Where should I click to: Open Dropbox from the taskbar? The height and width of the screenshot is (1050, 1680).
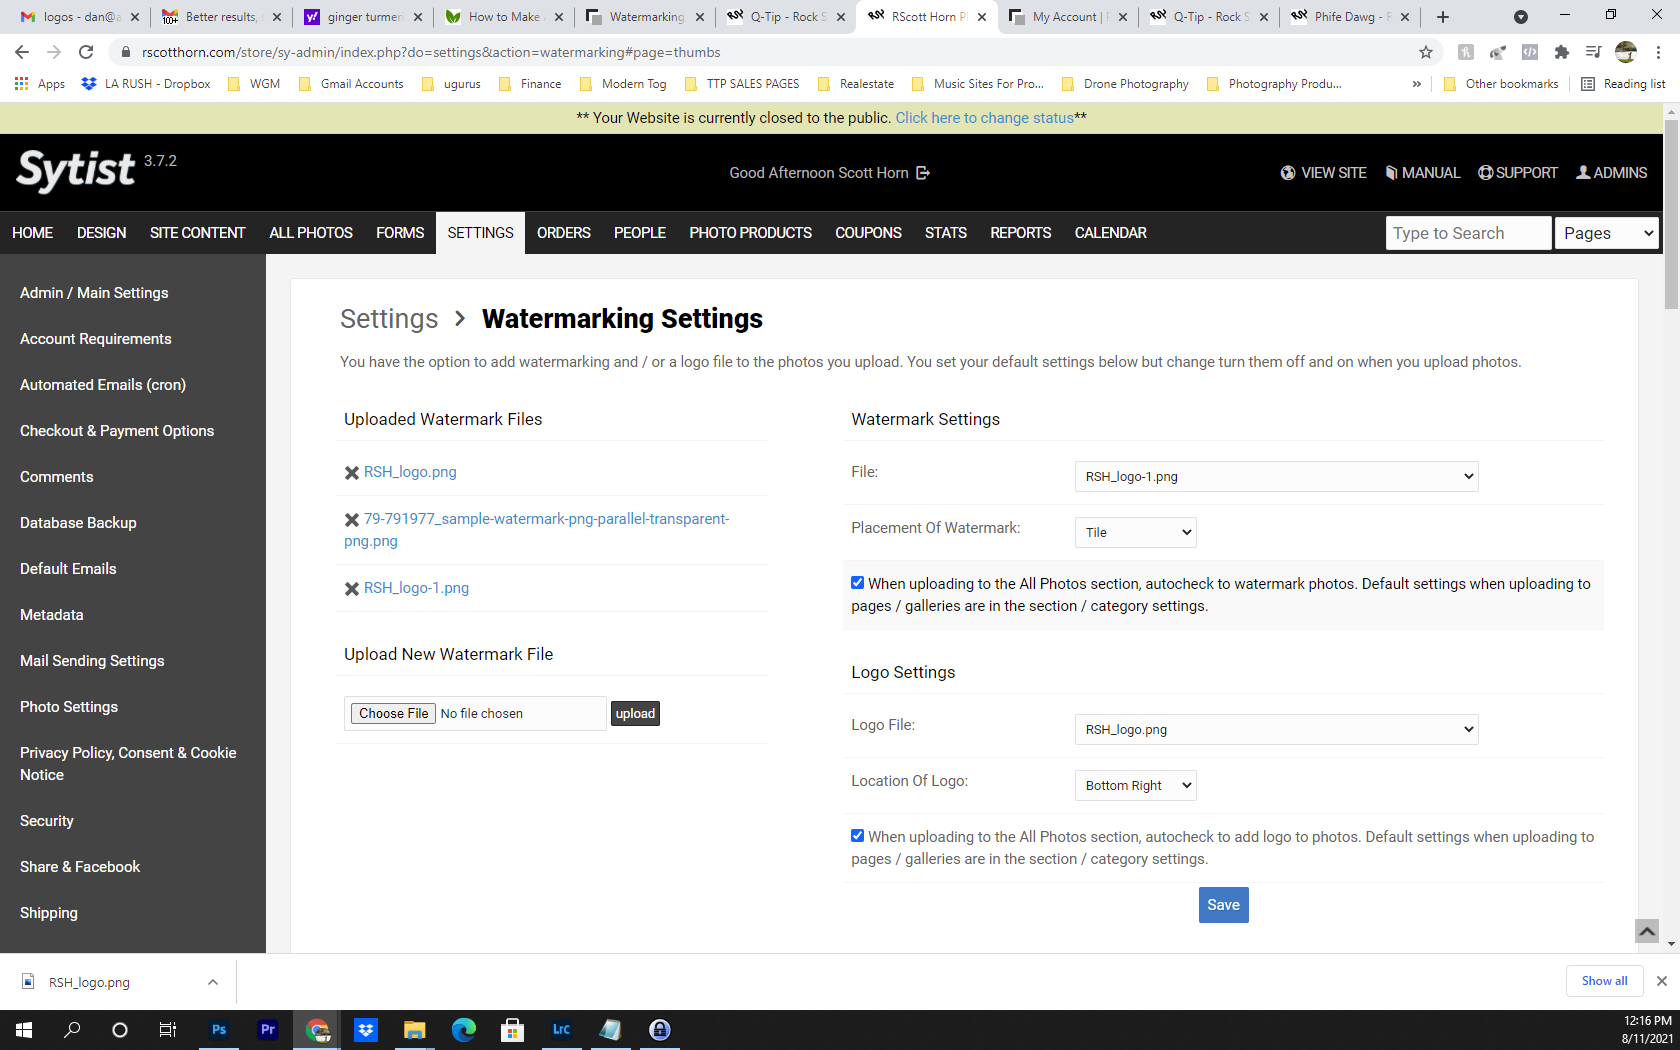(x=366, y=1029)
